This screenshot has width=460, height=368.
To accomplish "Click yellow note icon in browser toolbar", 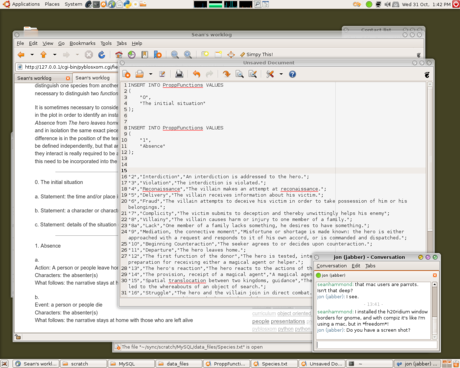I will coord(205,54).
